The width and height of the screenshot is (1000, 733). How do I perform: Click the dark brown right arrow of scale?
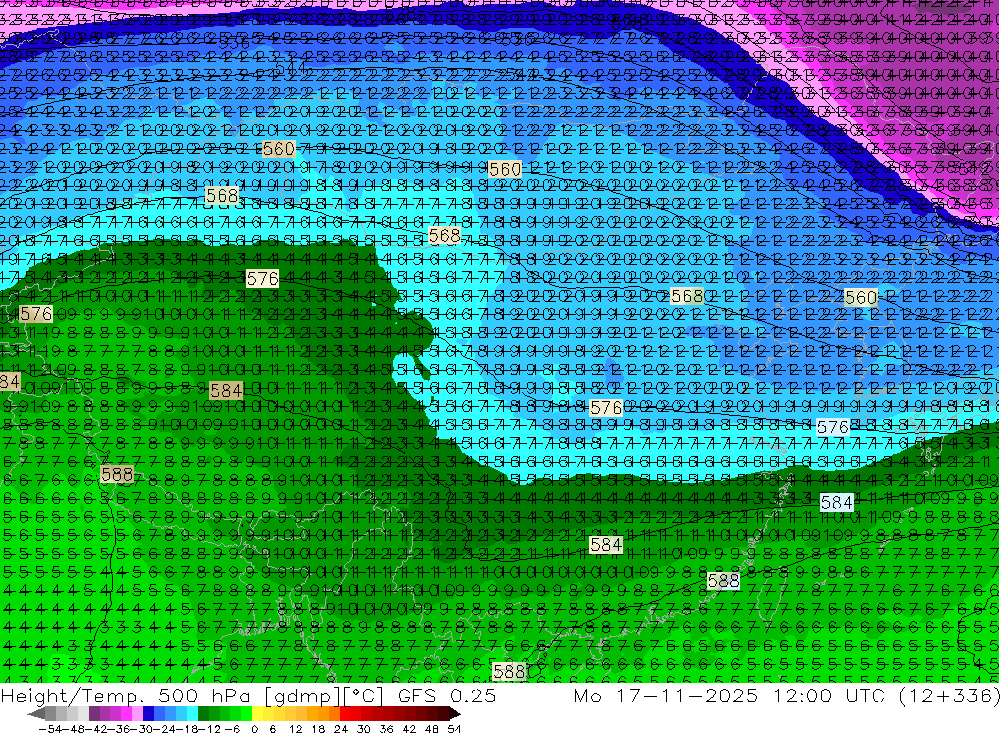[455, 714]
